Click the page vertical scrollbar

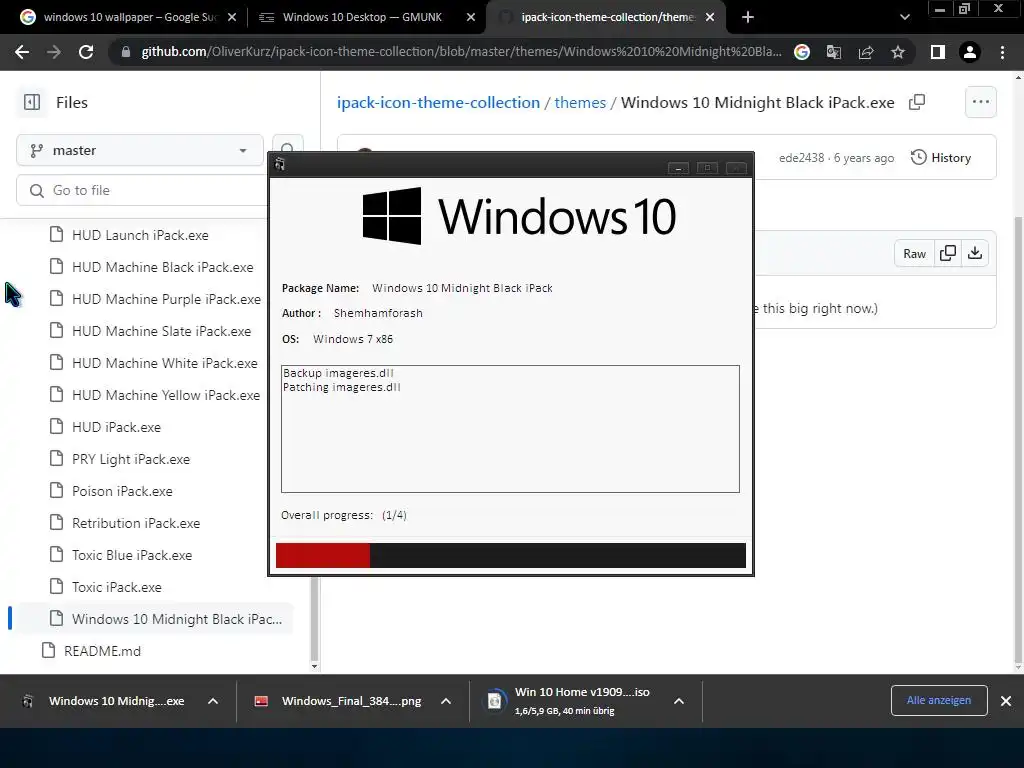coord(1018,438)
